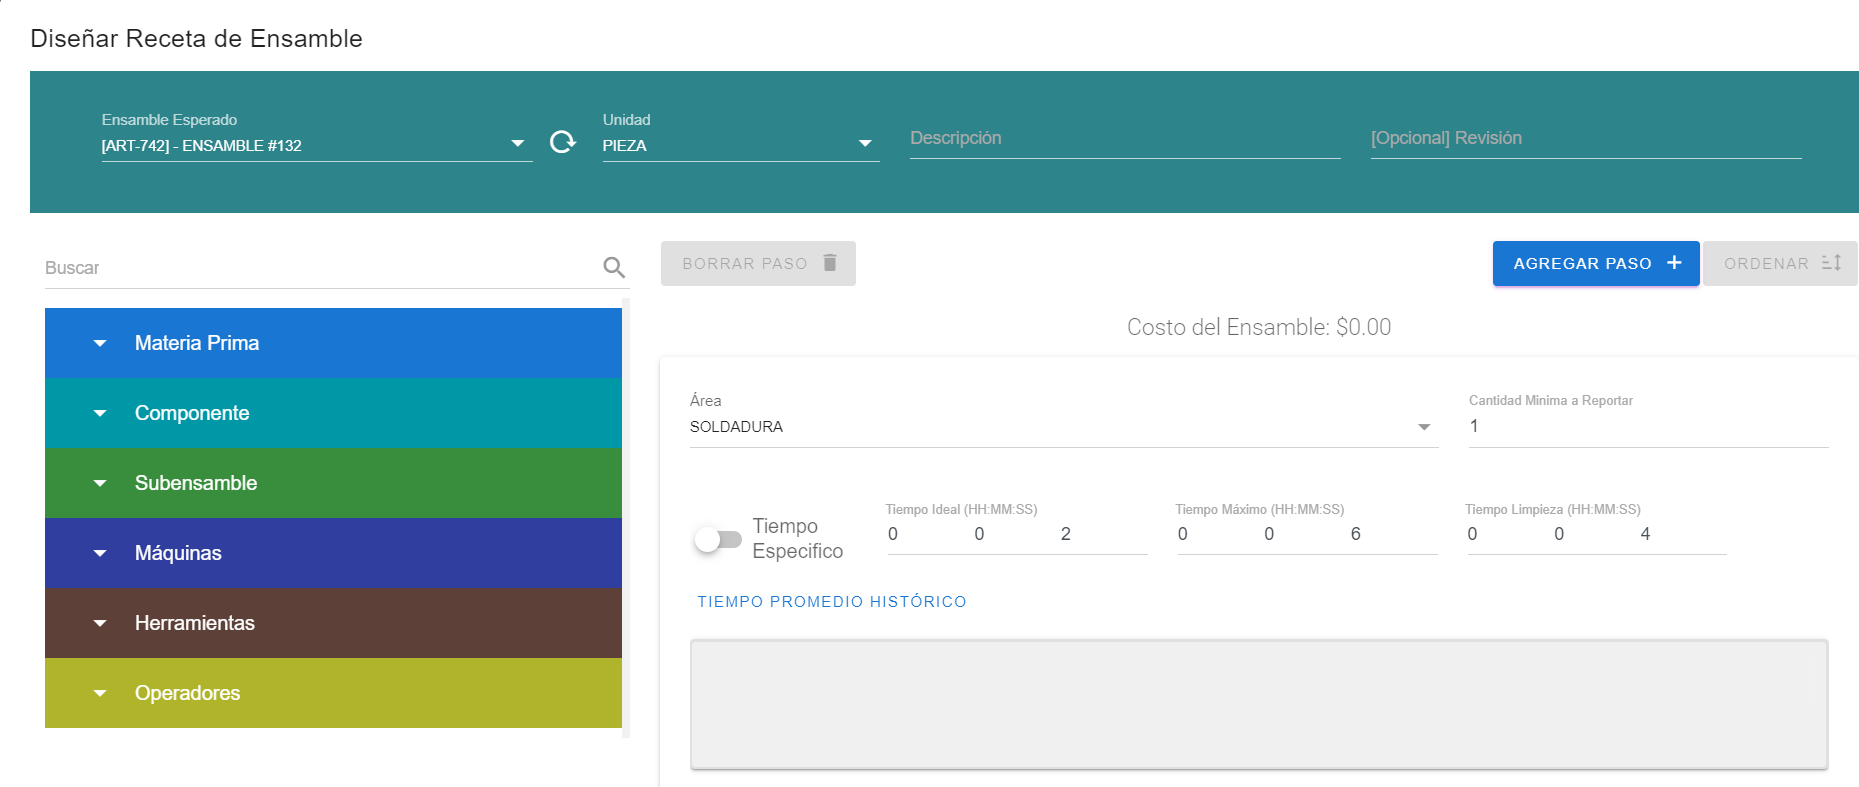The height and width of the screenshot is (787, 1859).
Task: Click the trash icon in Borrar Paso
Action: click(x=830, y=263)
